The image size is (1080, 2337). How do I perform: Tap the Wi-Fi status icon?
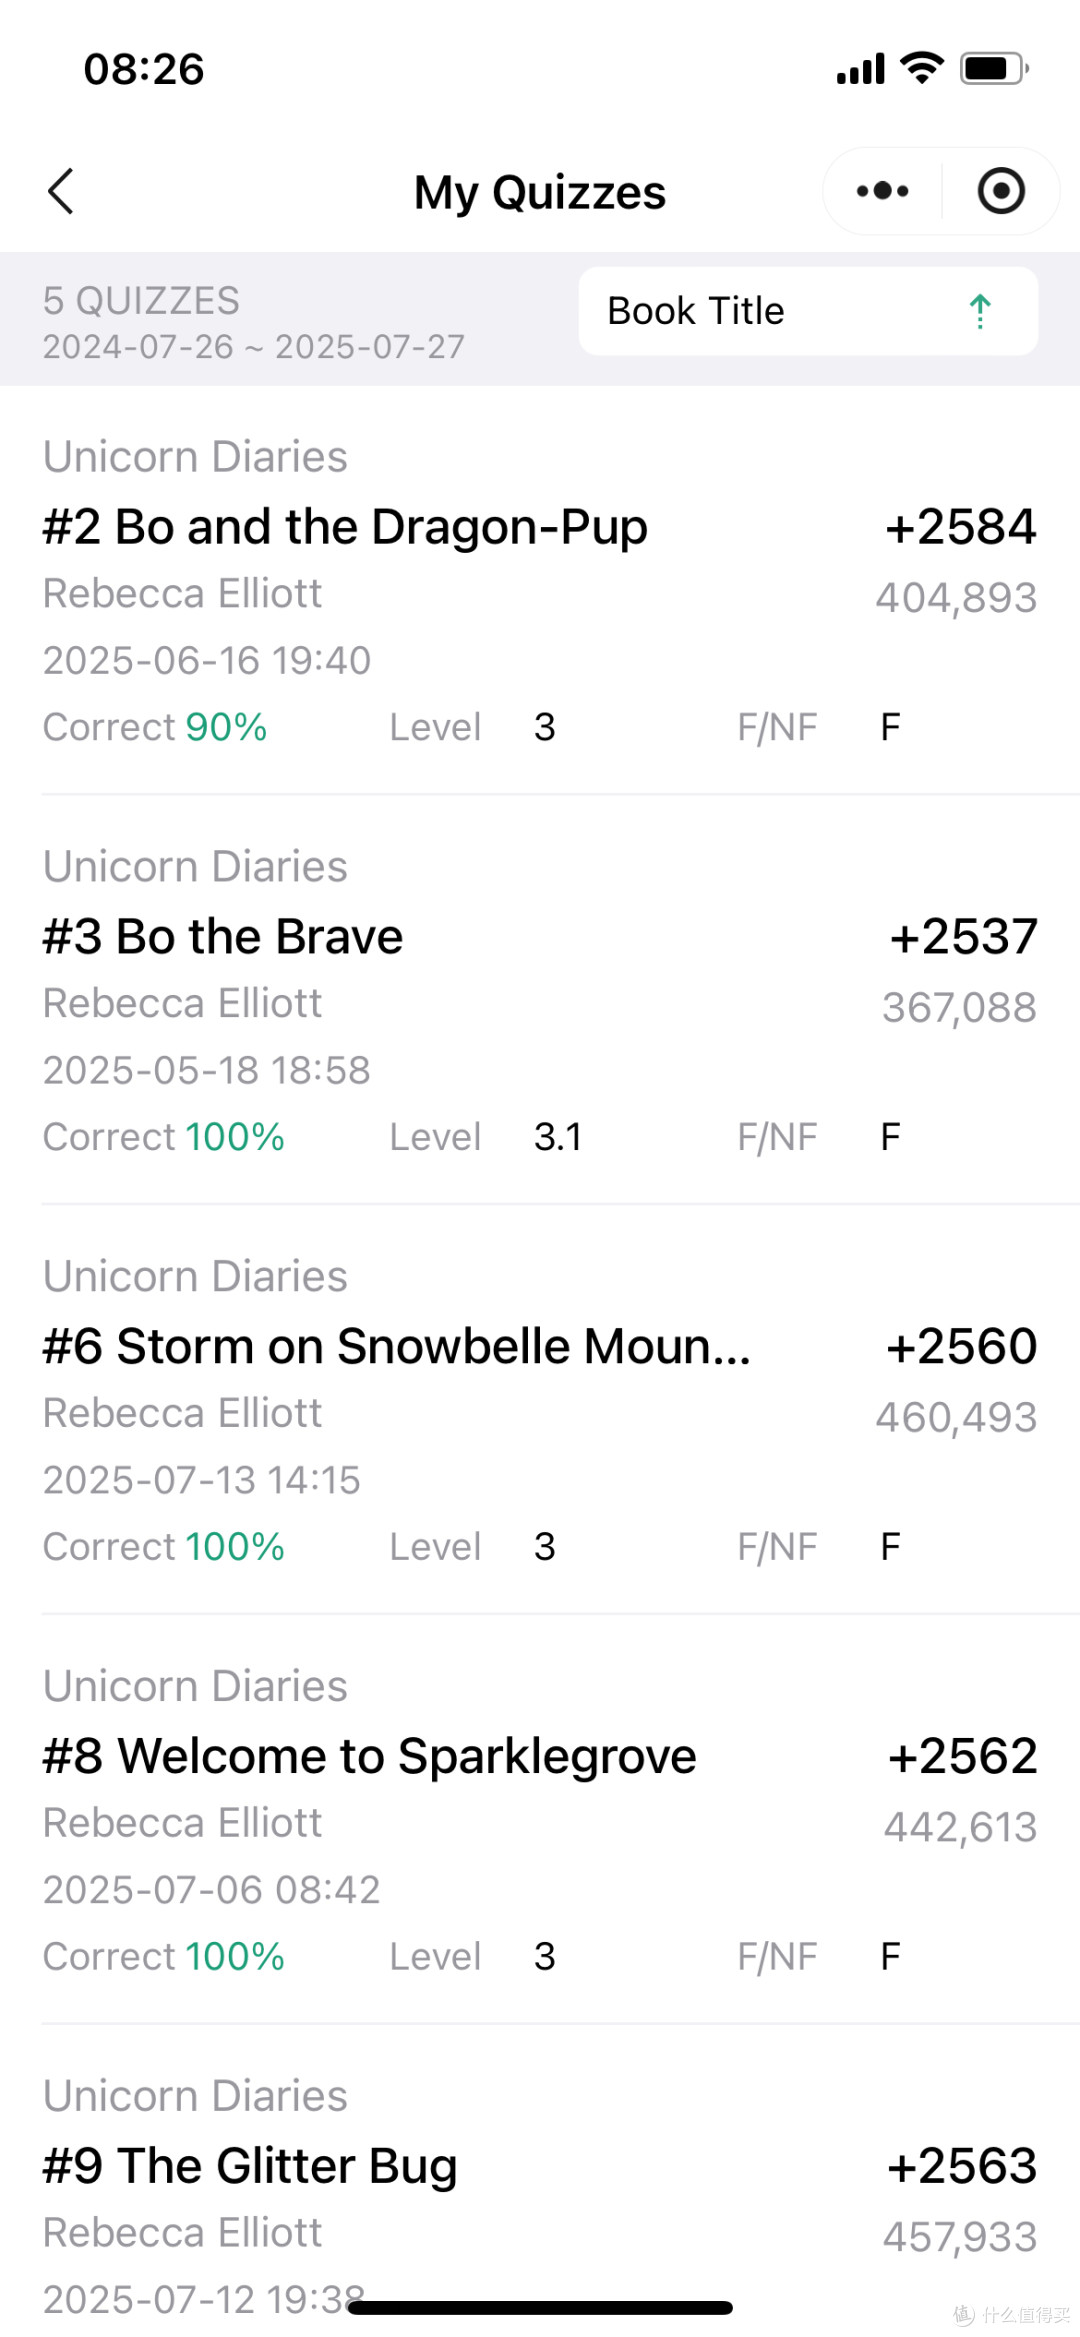point(922,68)
